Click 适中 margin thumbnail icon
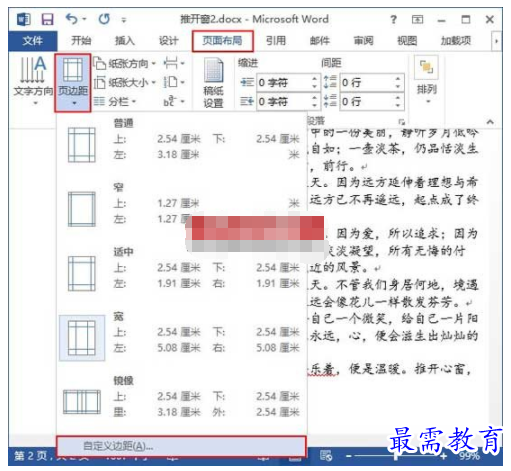The image size is (511, 471). click(x=82, y=274)
